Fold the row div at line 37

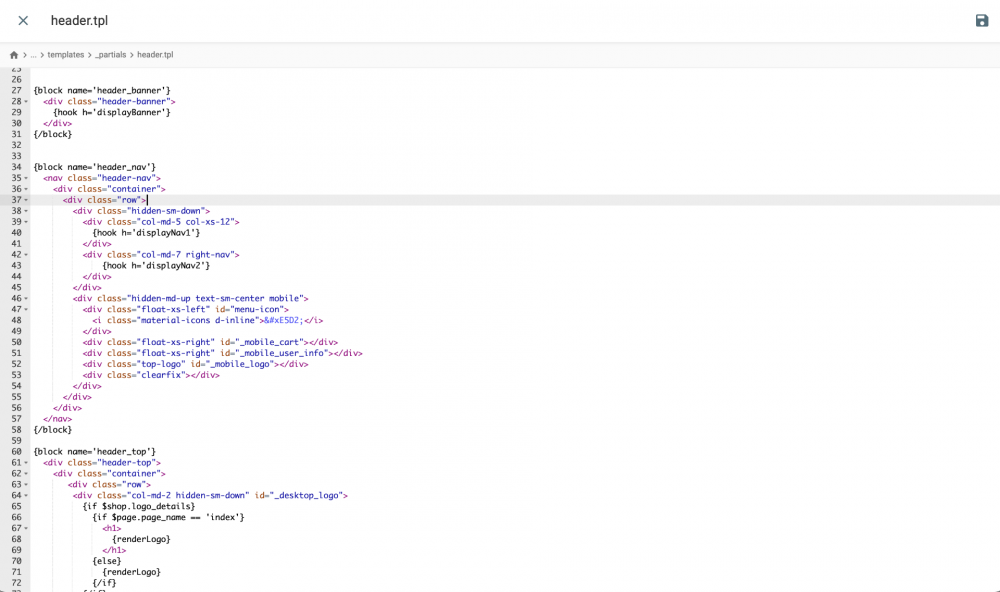coord(27,199)
